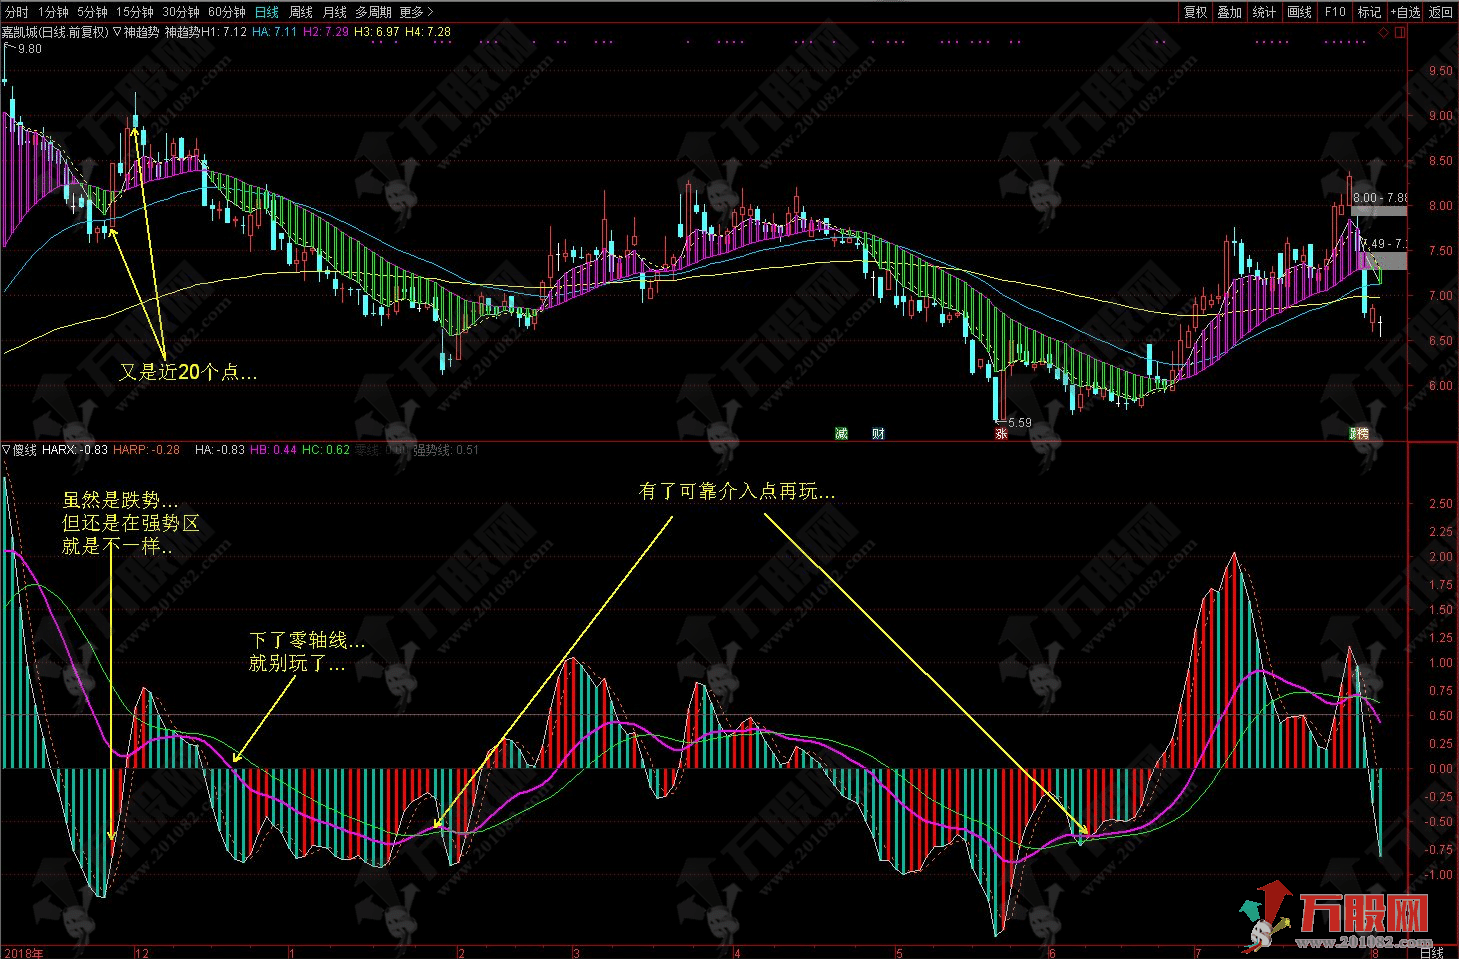Switch to 分时 intraday view
Screen dimensions: 1459x959
tap(17, 12)
